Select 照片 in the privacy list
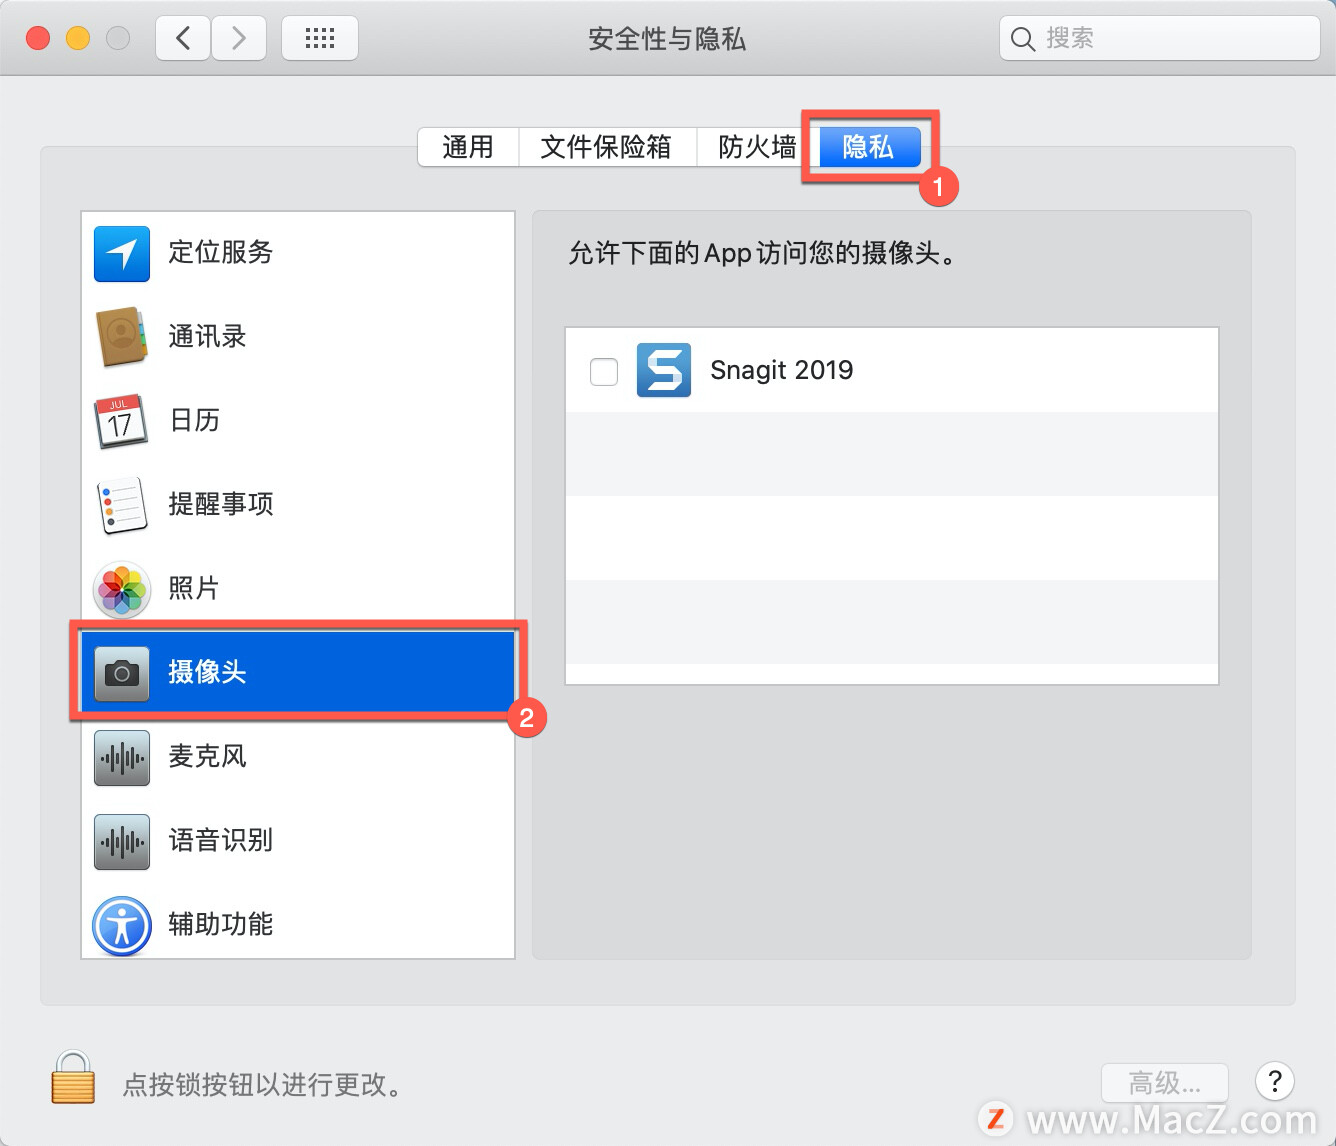The image size is (1336, 1146). [x=298, y=589]
